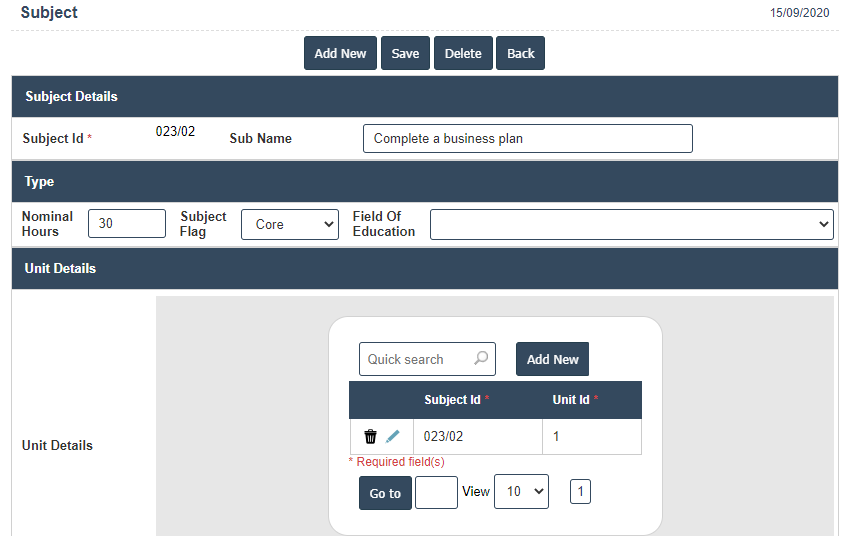Click the page number box beside Go to
This screenshot has width=859, height=536.
pos(436,492)
